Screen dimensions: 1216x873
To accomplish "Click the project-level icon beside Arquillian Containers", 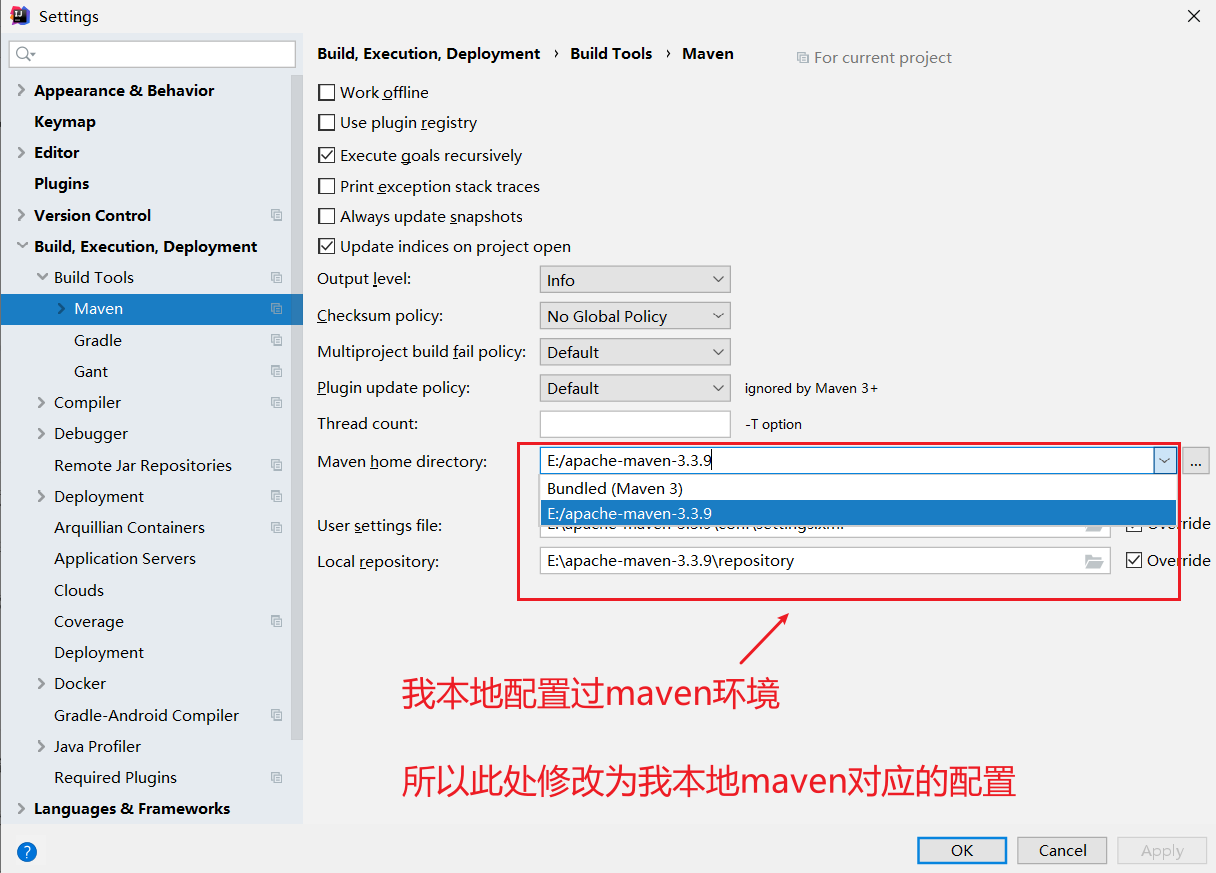I will coord(277,527).
